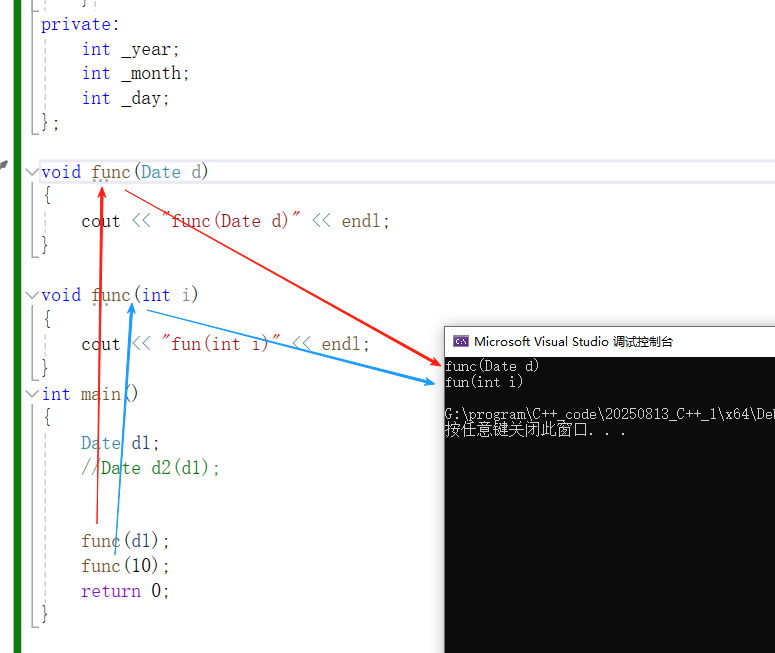Viewport: 775px width, 653px height.
Task: Collapse the func(int i) function block
Action: point(32,295)
